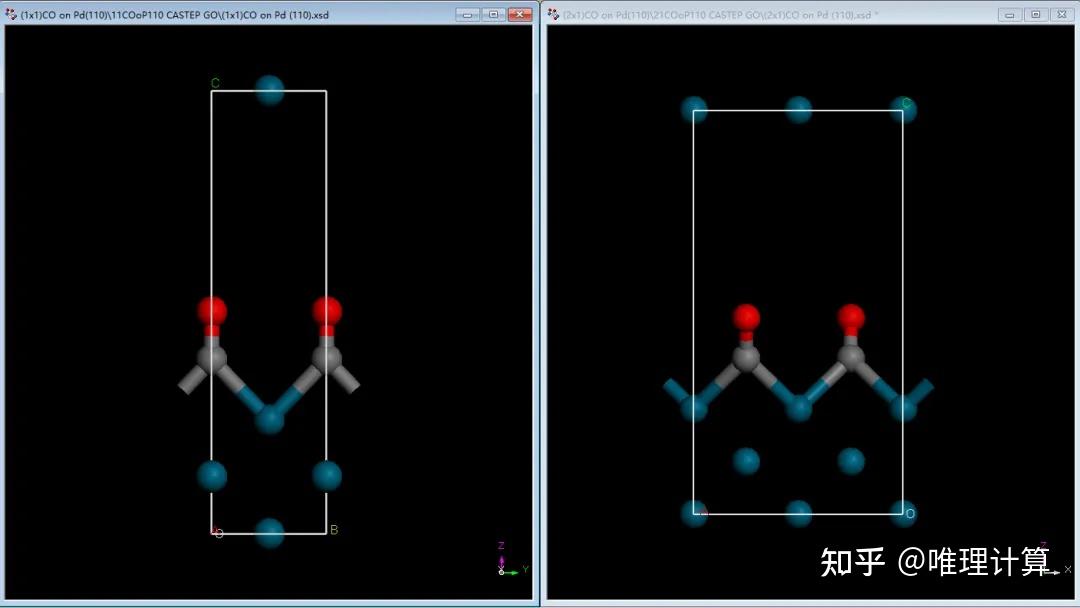
Task: Select the bottom-middle Pd atom in the (2x1) window
Action: [x=799, y=514]
